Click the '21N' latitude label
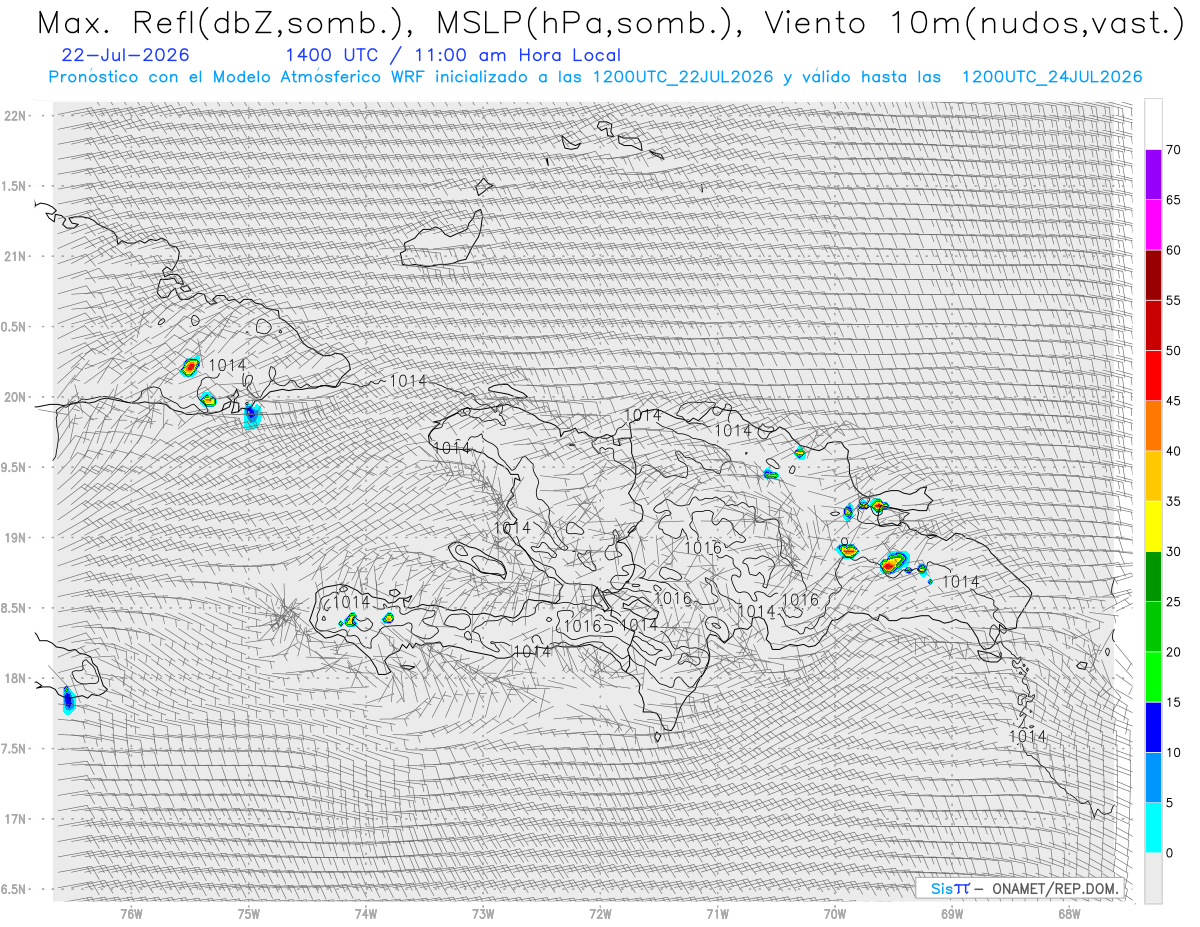The height and width of the screenshot is (927, 1200). 16,256
